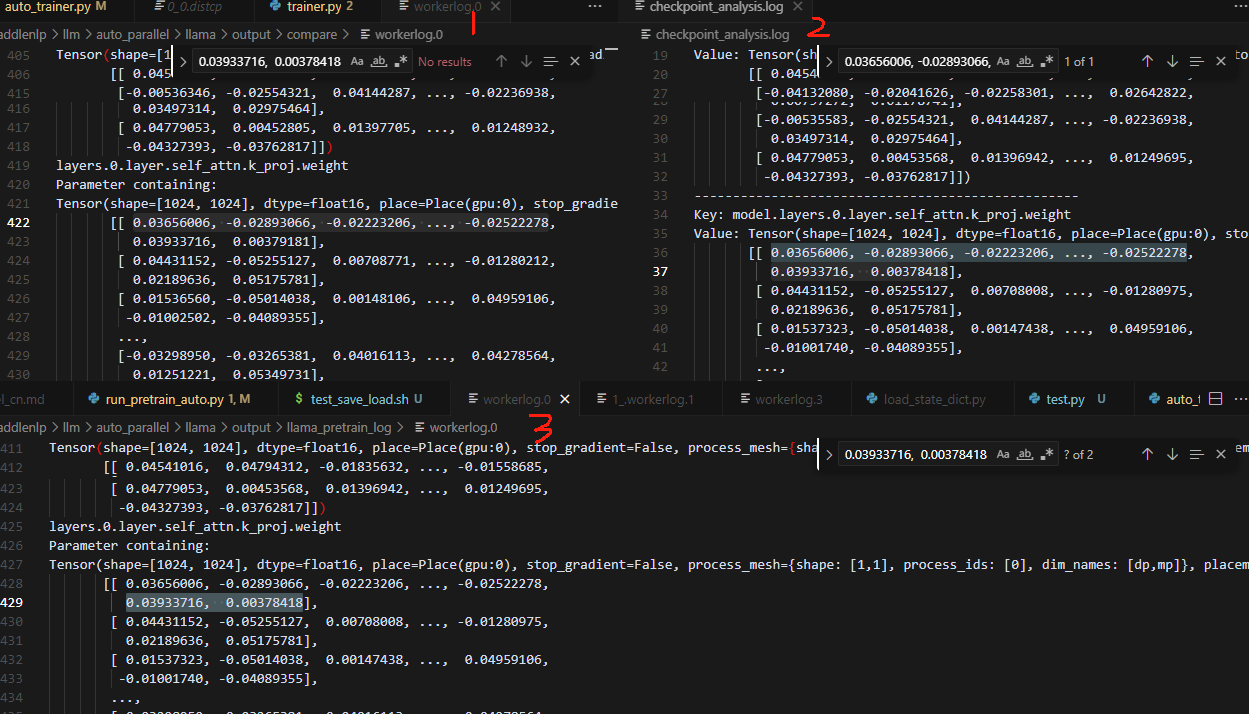Expand replace field in top-left find widget
This screenshot has width=1249, height=714.
(183, 61)
